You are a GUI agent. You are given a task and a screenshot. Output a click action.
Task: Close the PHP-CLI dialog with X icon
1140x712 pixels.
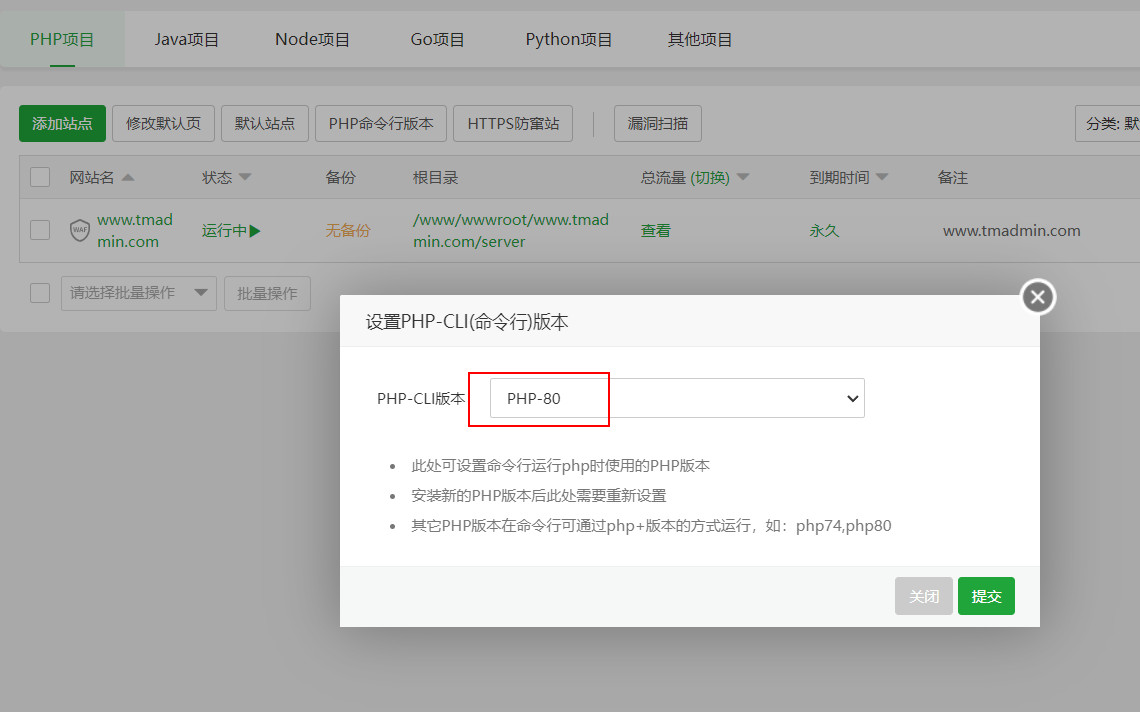[1038, 297]
